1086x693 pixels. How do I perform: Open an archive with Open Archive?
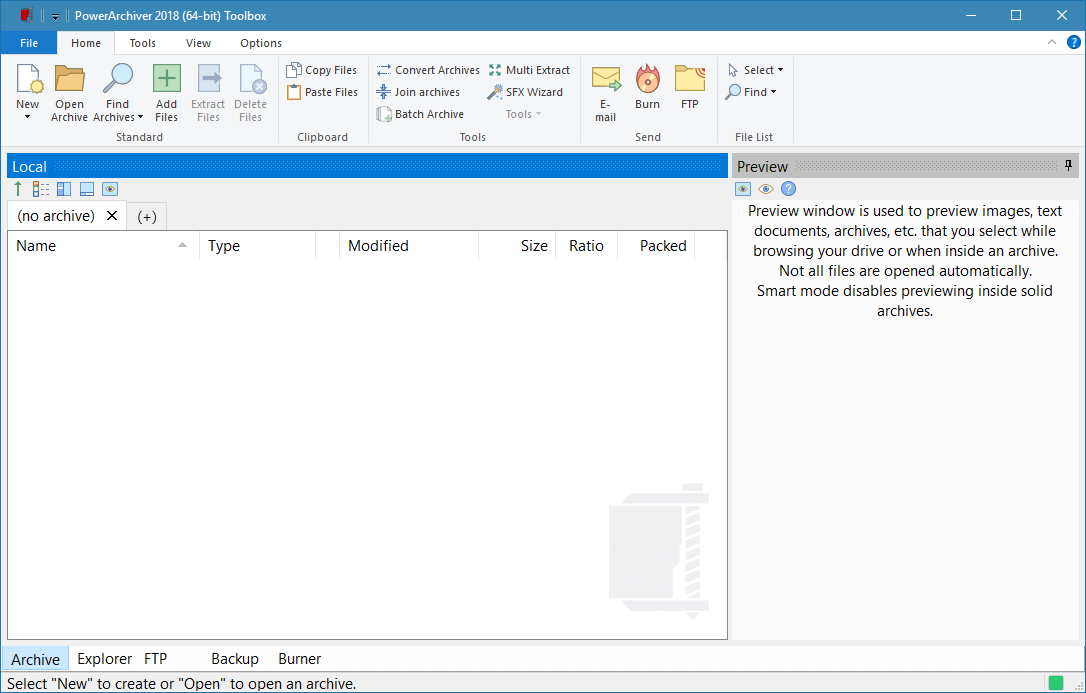[69, 93]
